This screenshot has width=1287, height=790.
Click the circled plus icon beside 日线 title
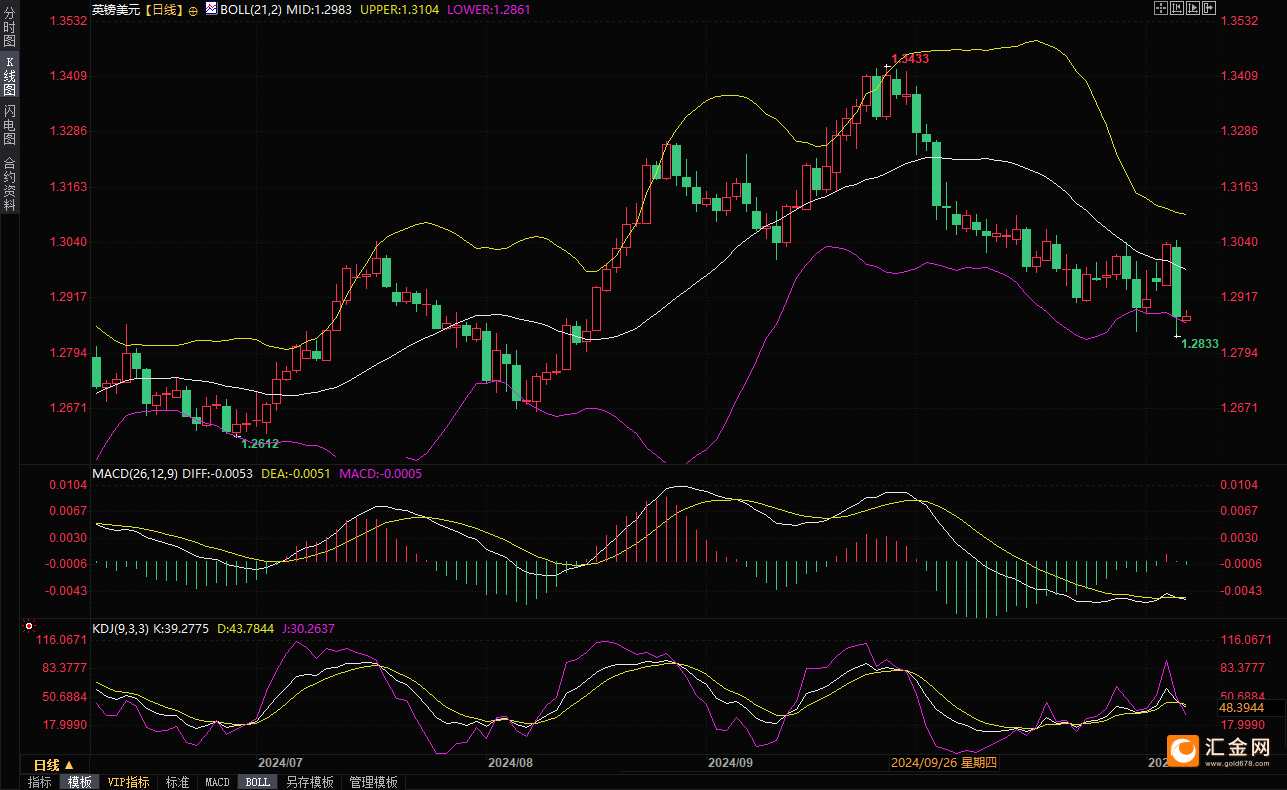[193, 9]
